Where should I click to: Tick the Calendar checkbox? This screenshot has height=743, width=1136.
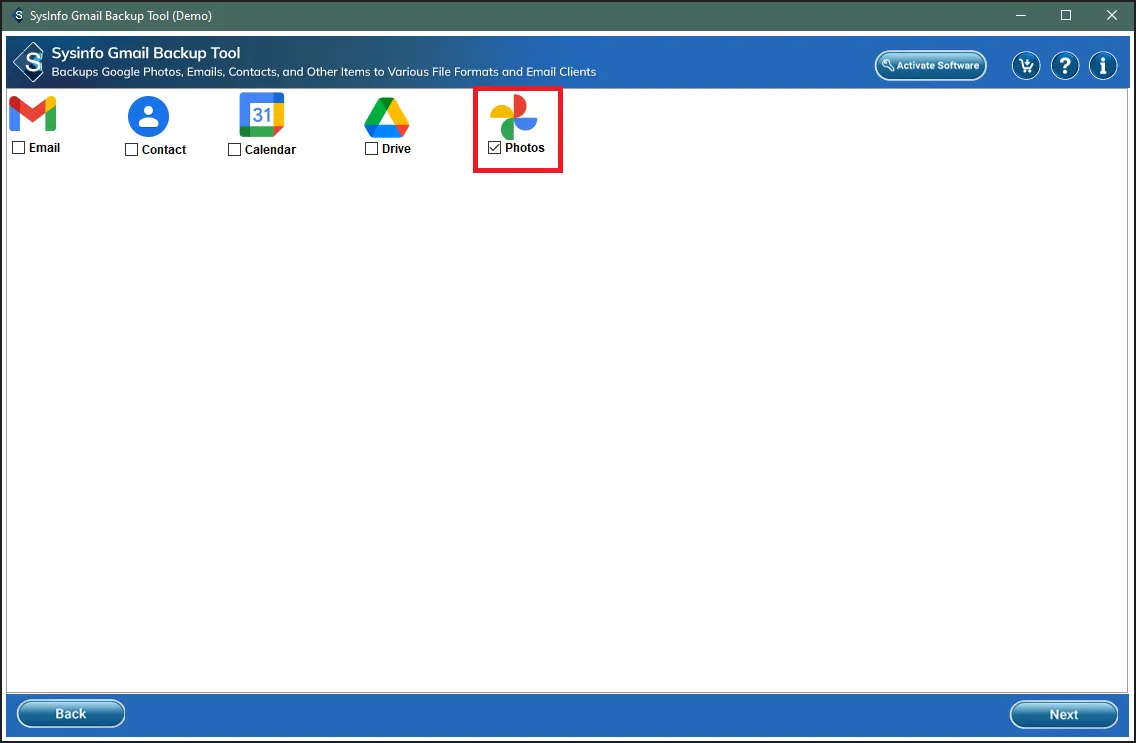point(234,150)
